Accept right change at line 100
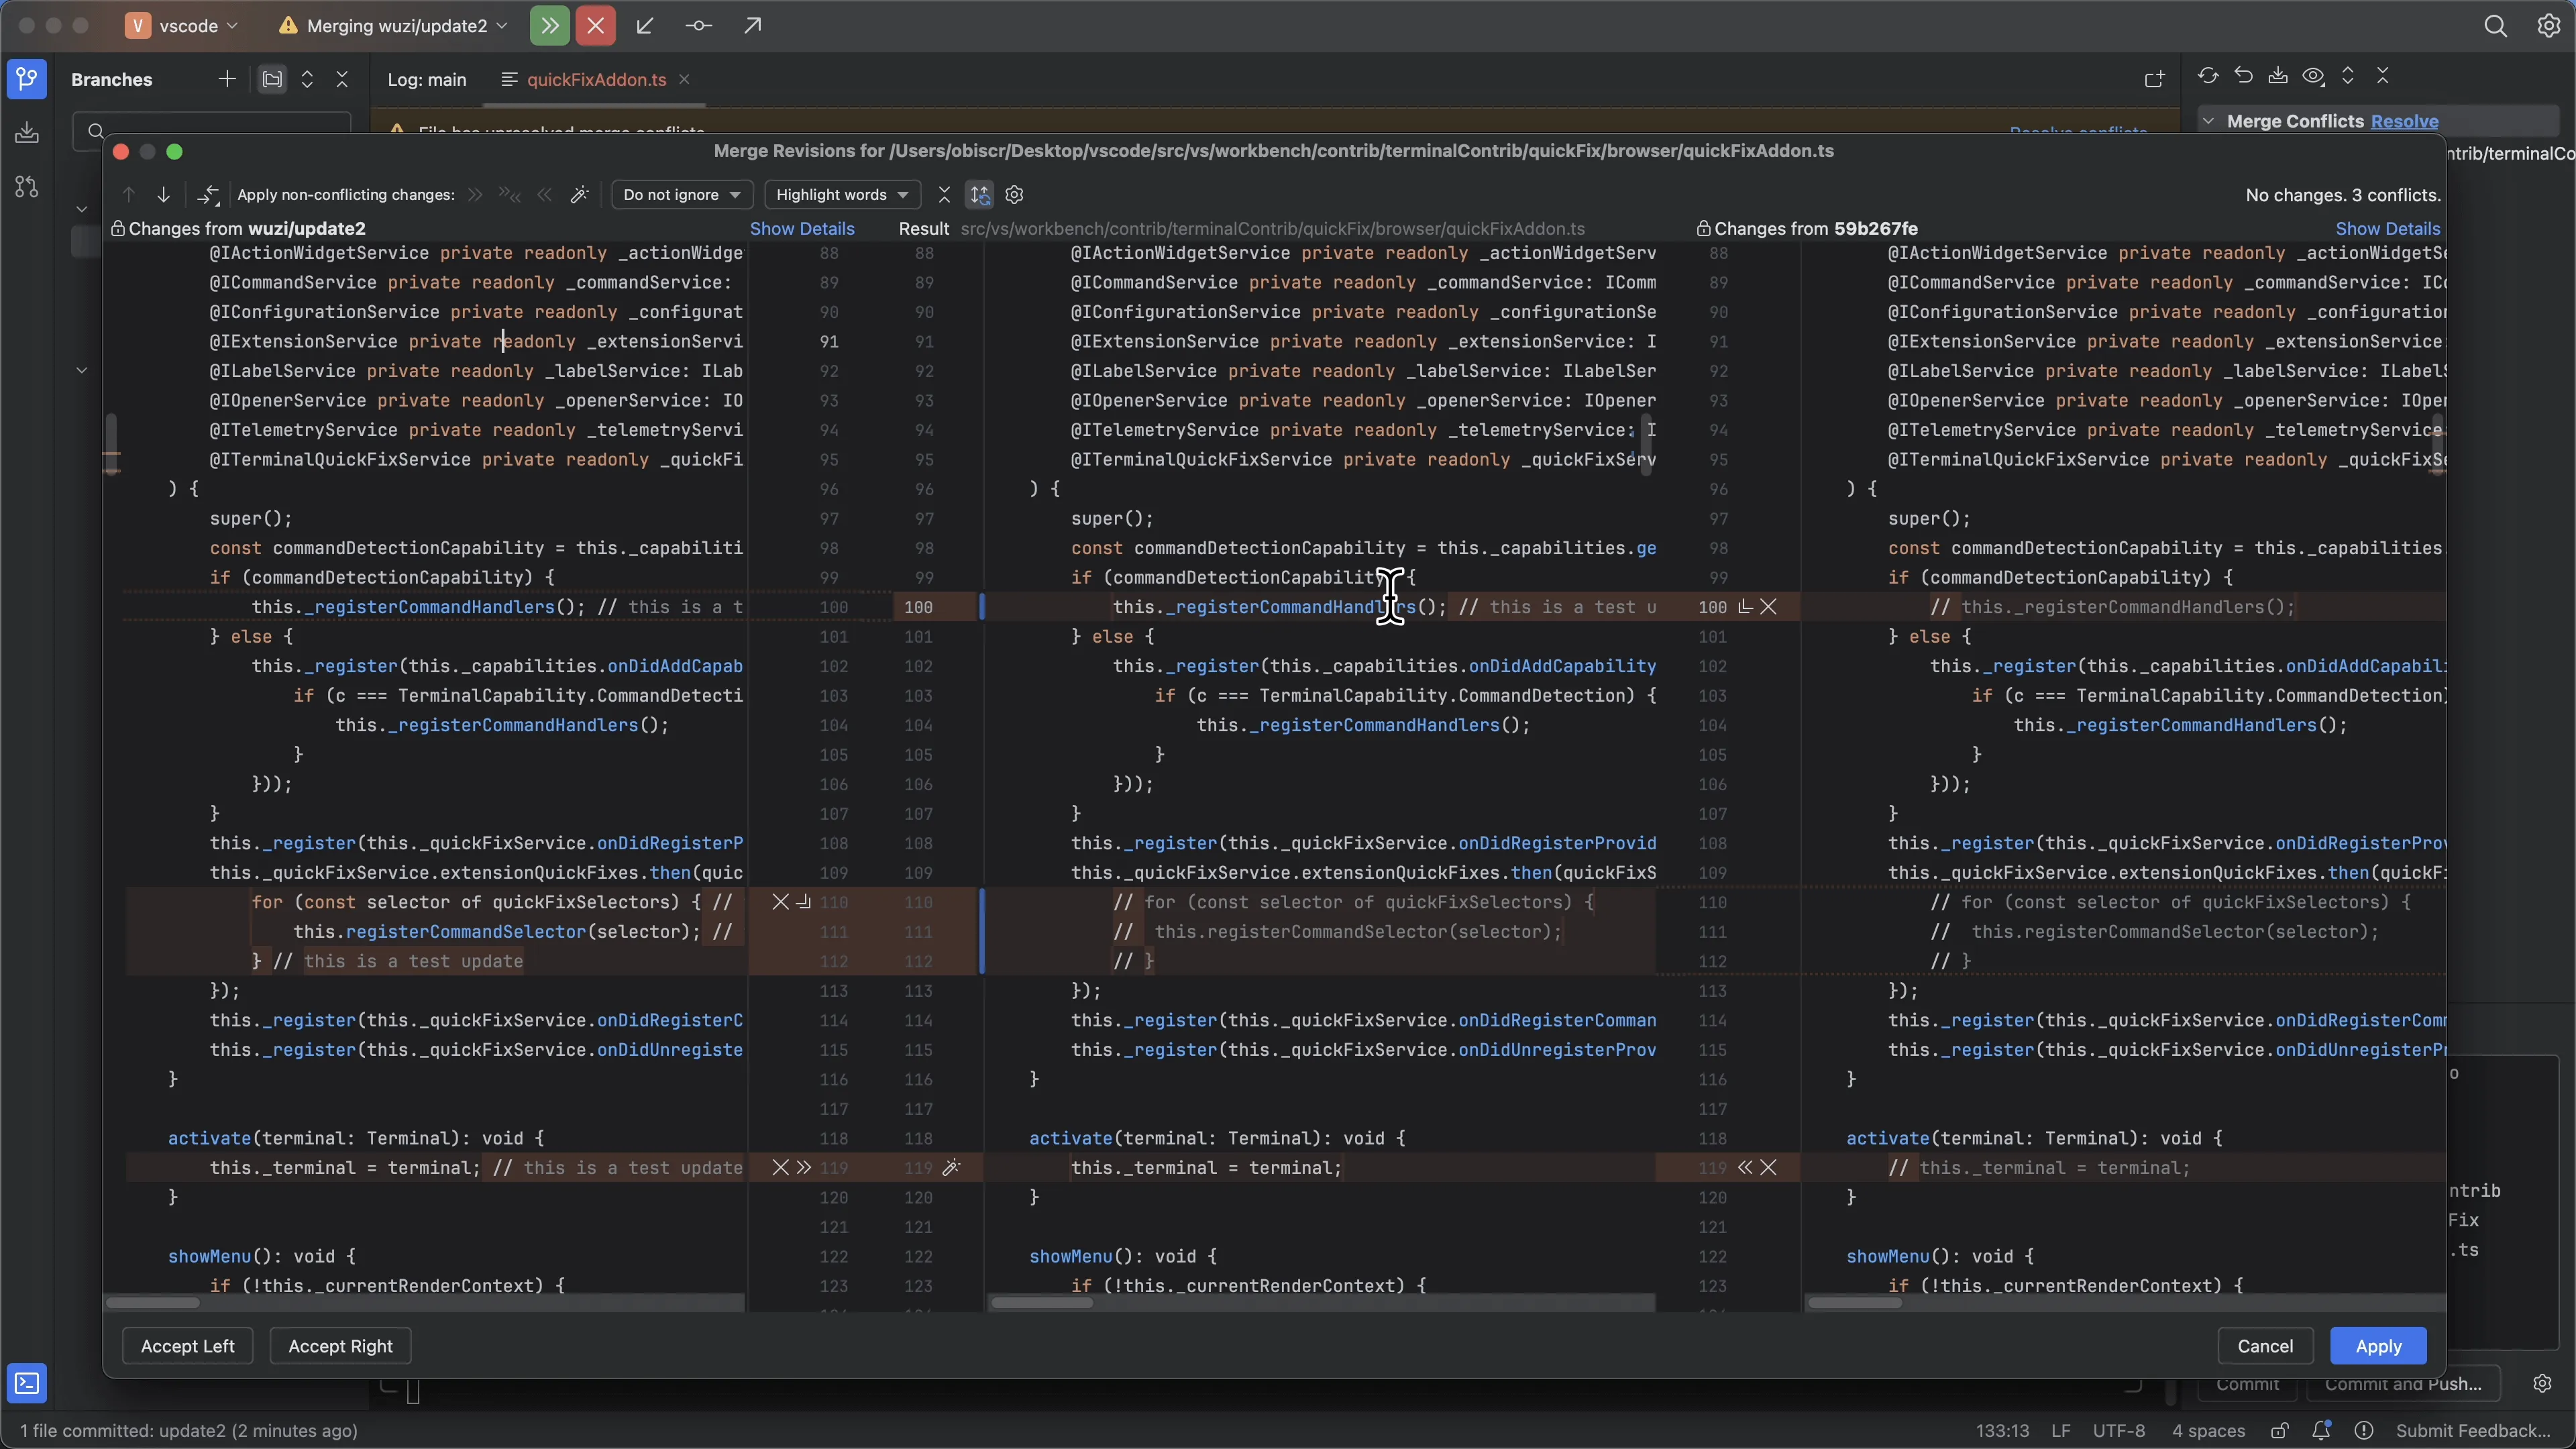 coord(1745,607)
